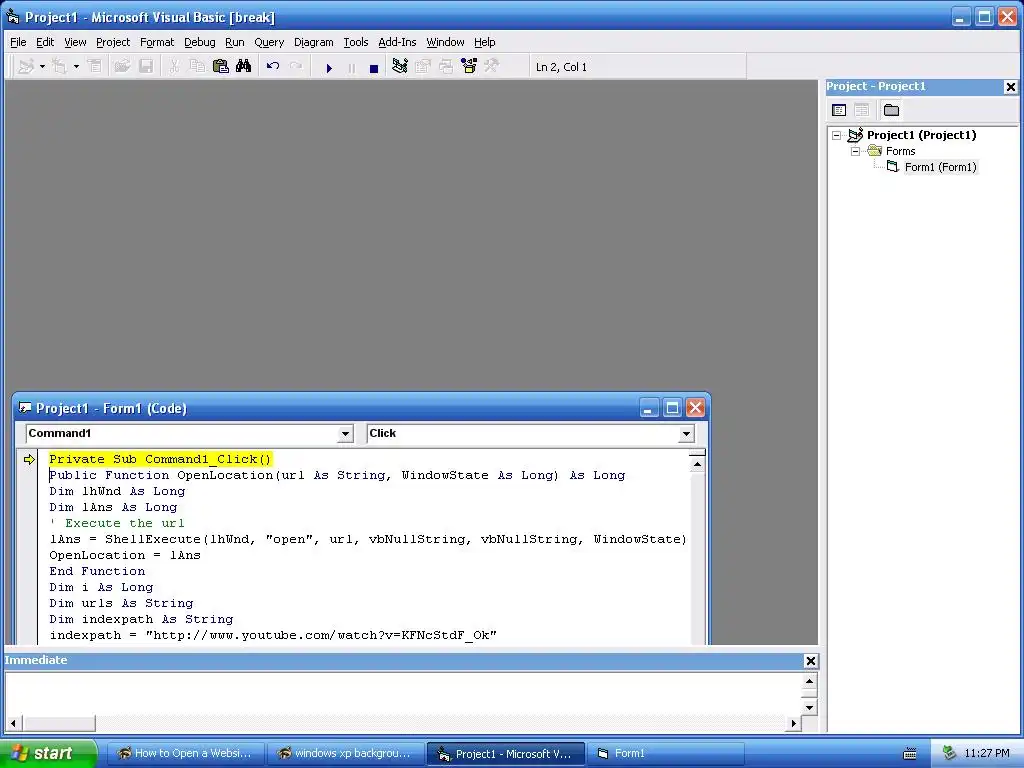Click Immediate window scroll right arrow
This screenshot has width=1024, height=768.
(793, 724)
